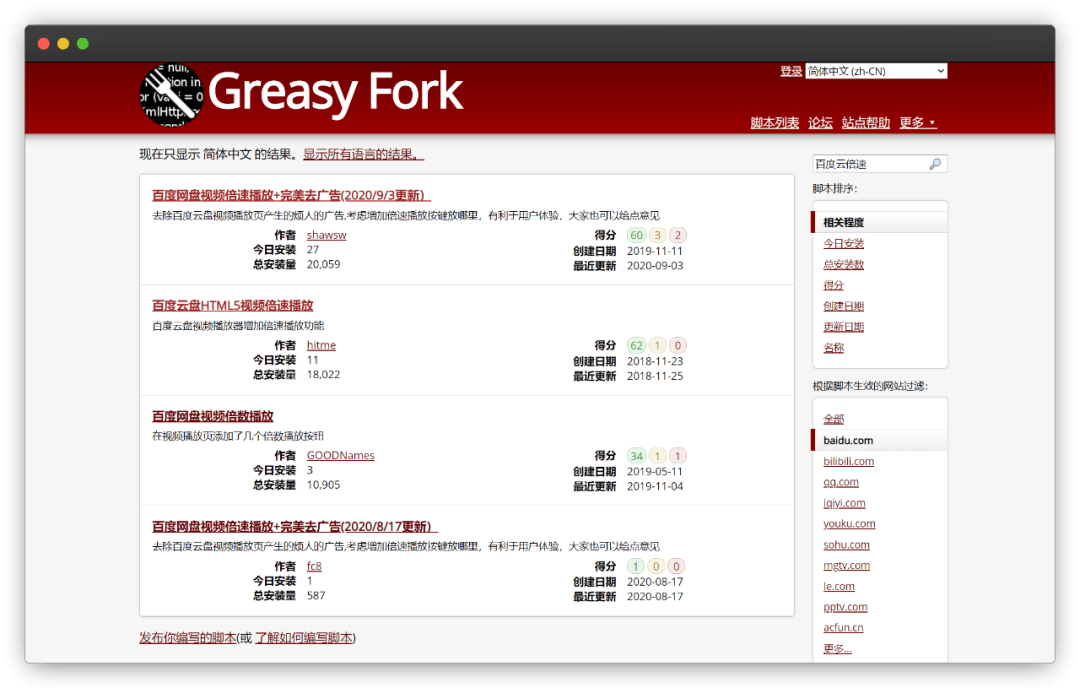1080x688 pixels.
Task: Click red score badge 2 of first script
Action: tap(678, 235)
